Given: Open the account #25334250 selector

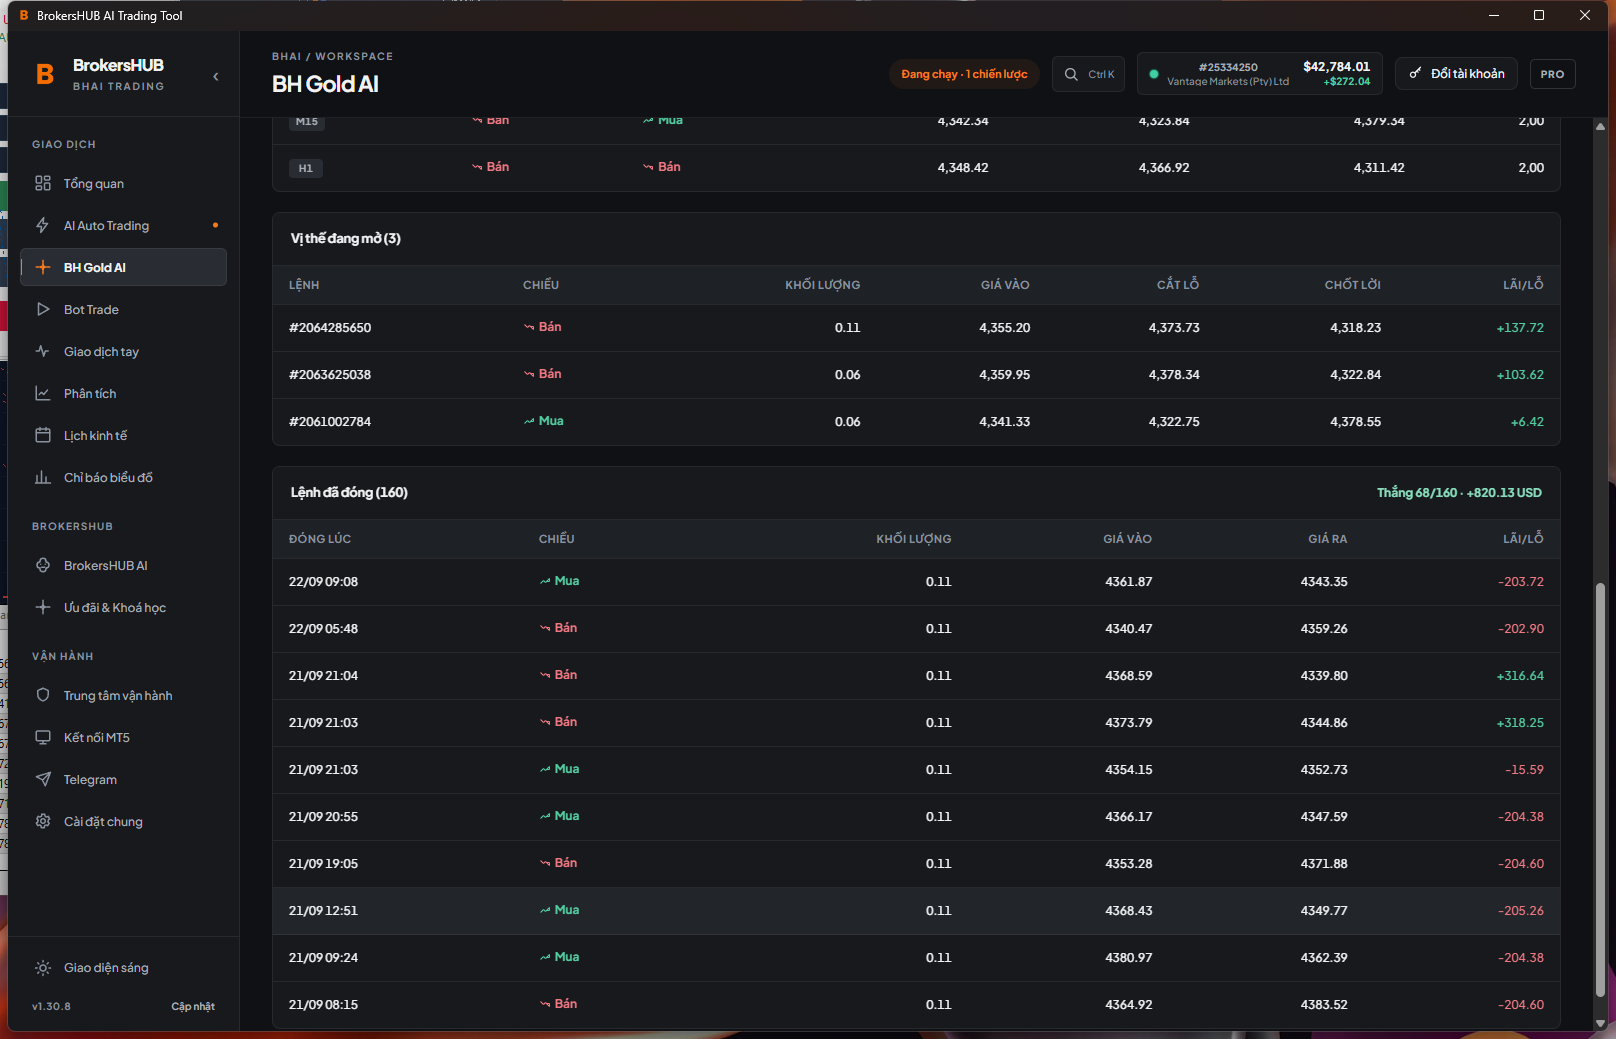Looking at the screenshot, I should coord(1260,74).
